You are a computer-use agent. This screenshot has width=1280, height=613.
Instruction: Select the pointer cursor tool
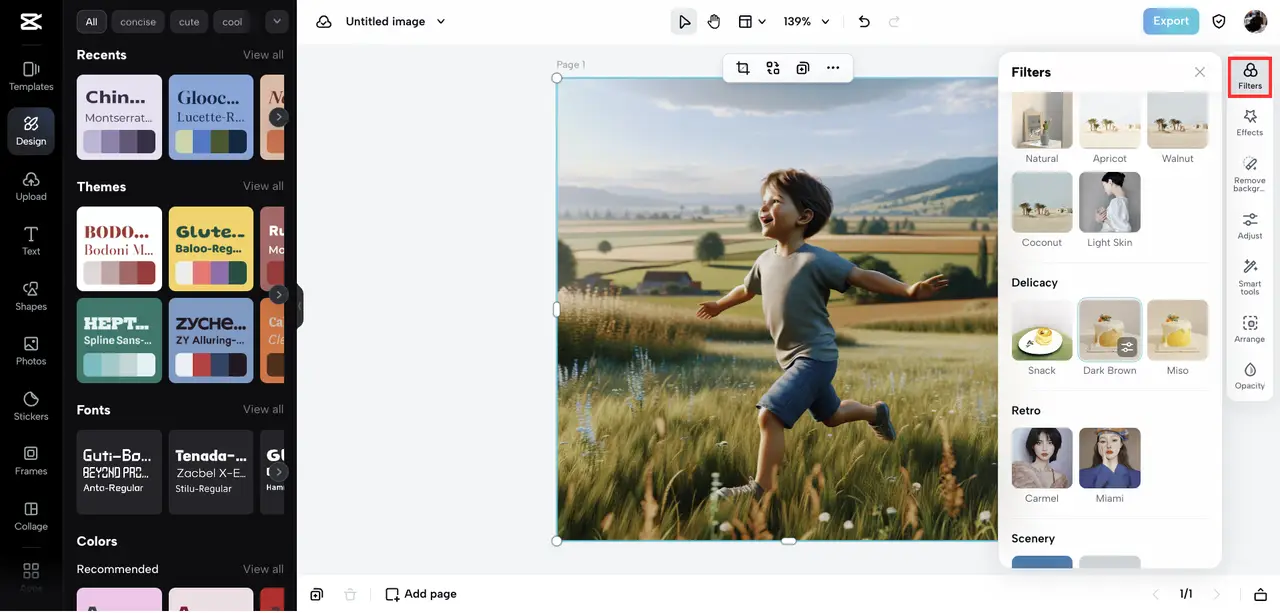(x=684, y=21)
